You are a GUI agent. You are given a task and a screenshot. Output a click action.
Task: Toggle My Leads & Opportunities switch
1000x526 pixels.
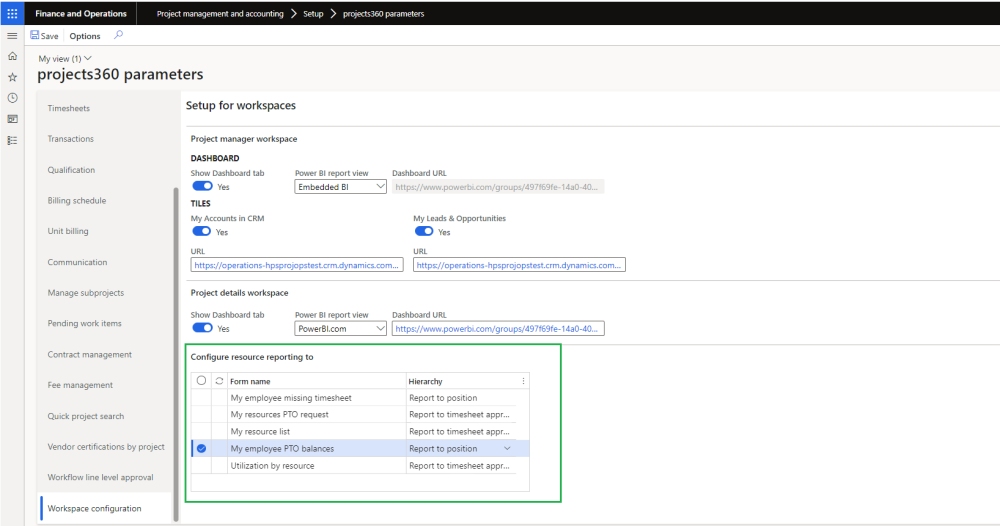coord(424,231)
